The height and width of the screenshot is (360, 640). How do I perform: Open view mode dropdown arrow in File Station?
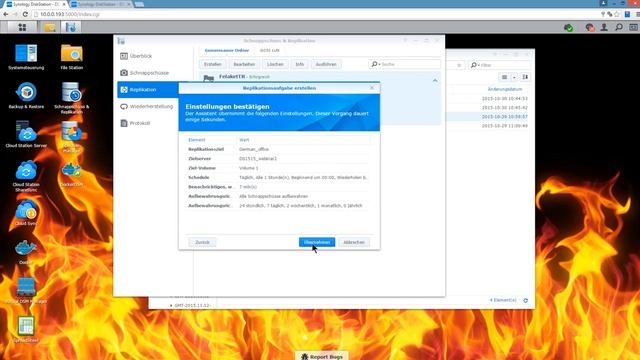(x=514, y=77)
